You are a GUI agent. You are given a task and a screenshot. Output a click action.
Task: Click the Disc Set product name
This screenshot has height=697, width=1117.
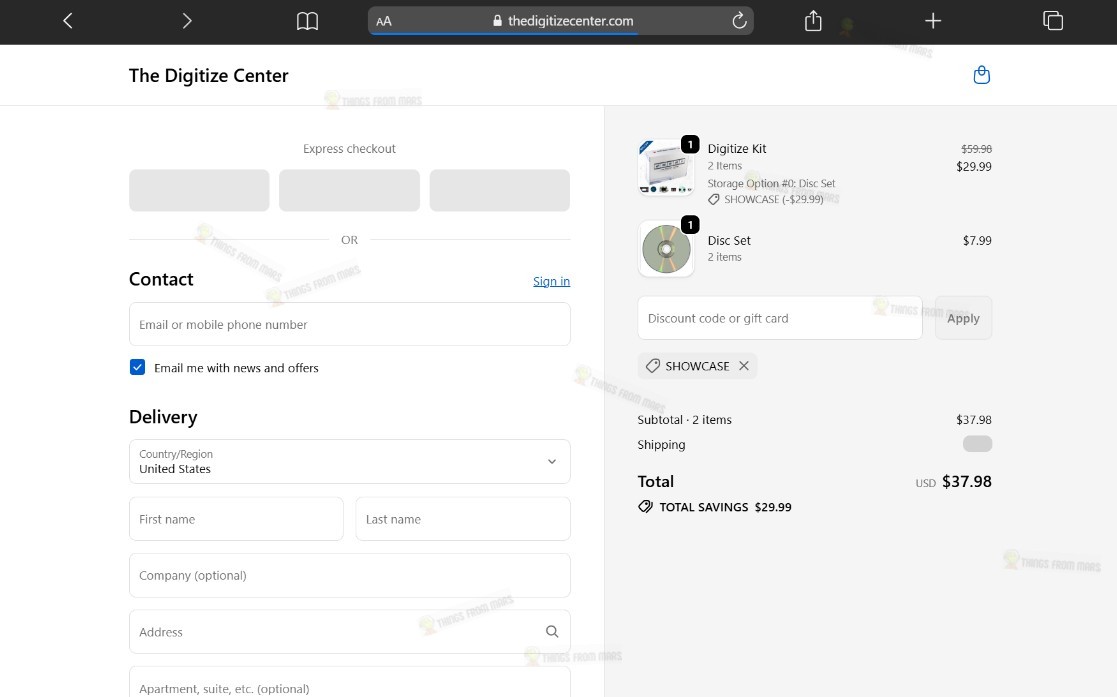[x=729, y=240]
